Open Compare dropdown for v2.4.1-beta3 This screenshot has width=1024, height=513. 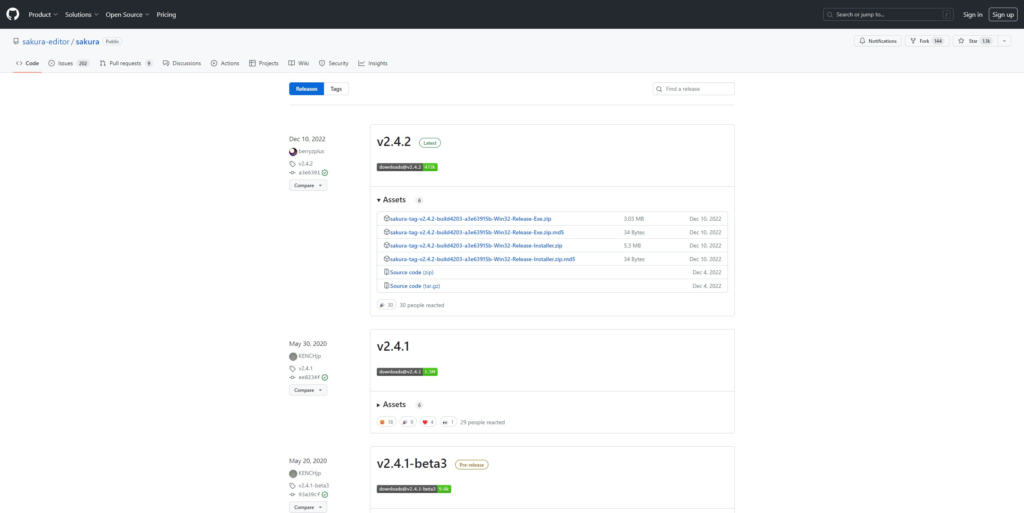[308, 507]
